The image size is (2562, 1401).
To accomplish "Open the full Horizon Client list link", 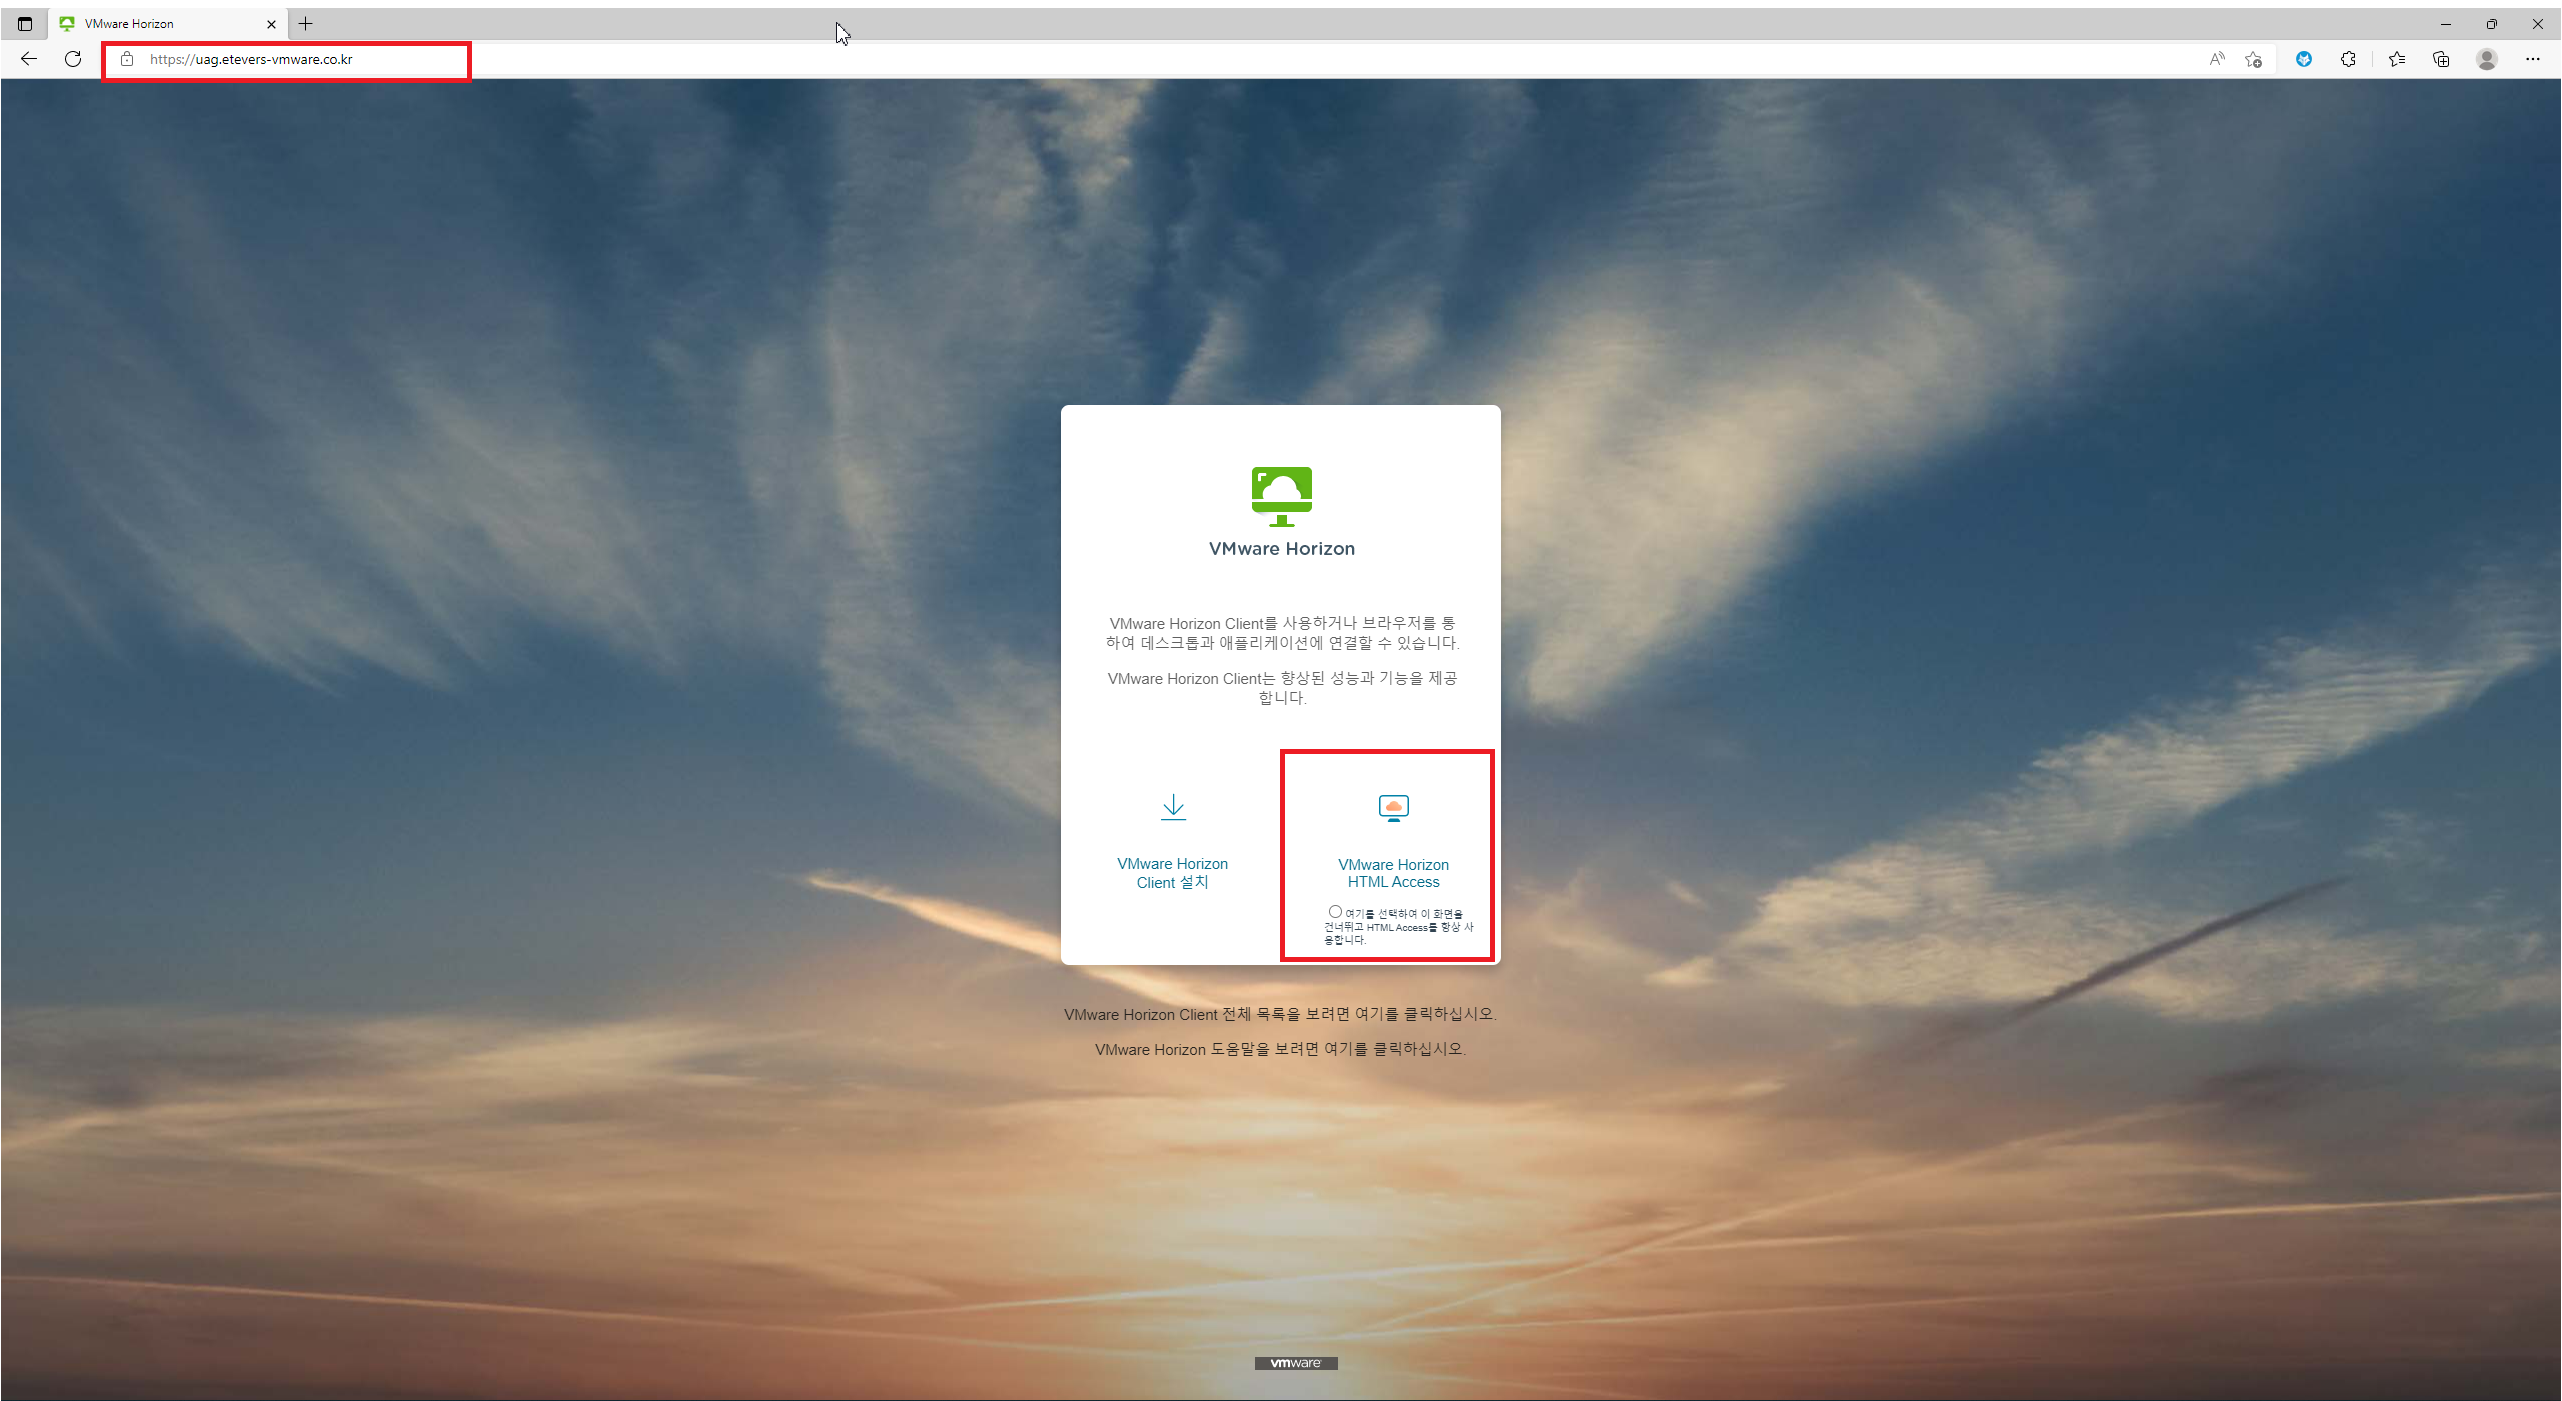I will pos(1280,1014).
